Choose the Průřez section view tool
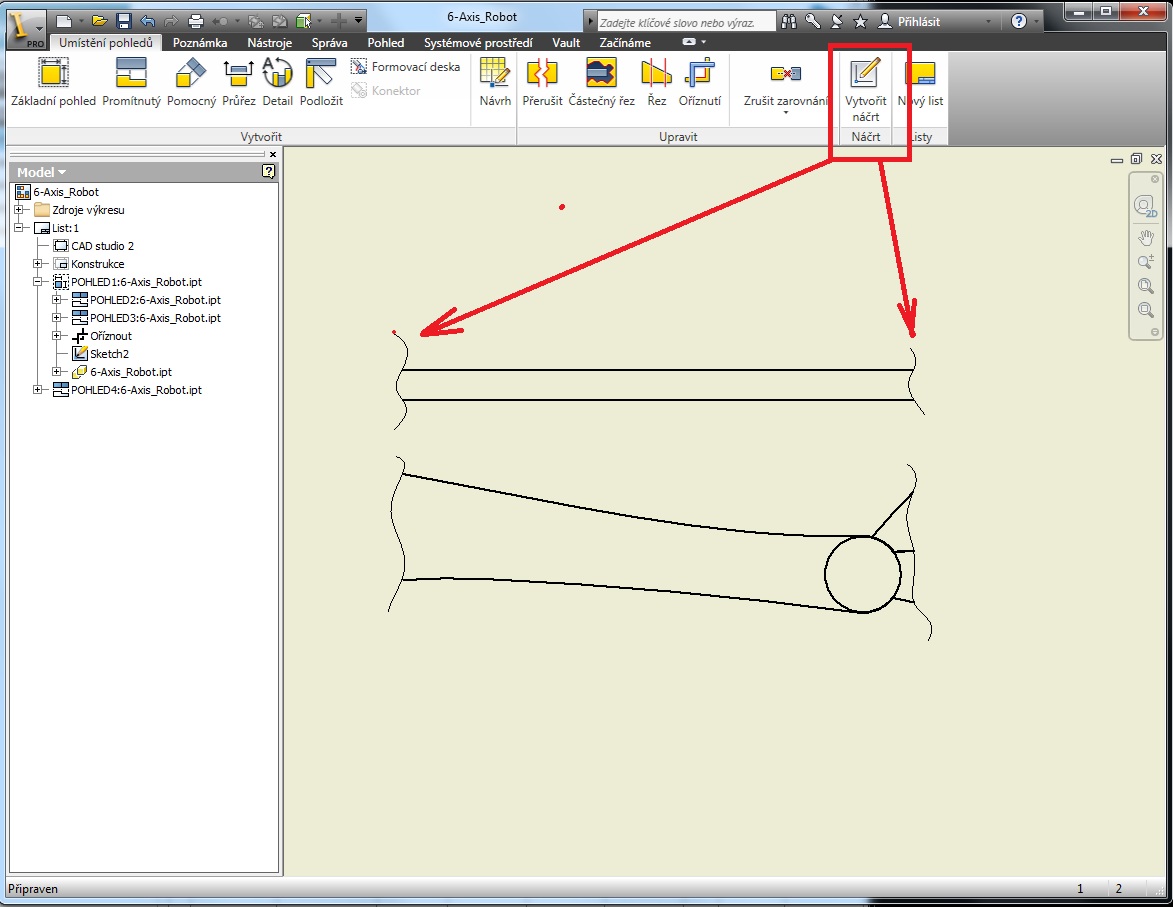1173x907 pixels. (239, 82)
